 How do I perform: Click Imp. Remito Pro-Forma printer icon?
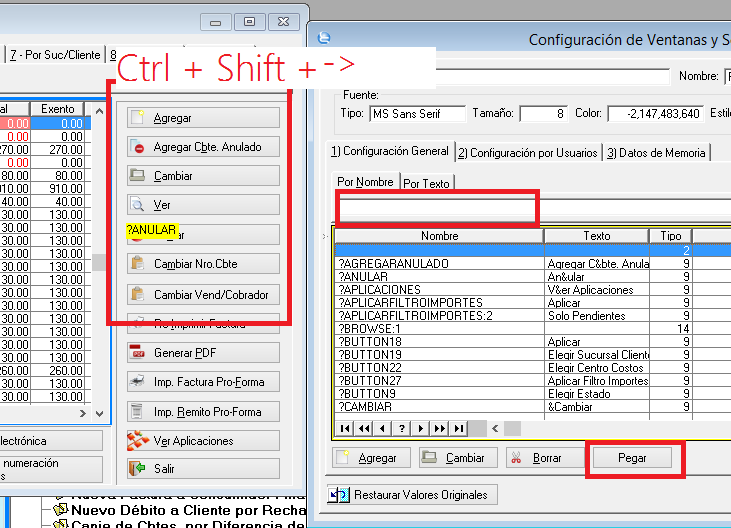point(138,412)
